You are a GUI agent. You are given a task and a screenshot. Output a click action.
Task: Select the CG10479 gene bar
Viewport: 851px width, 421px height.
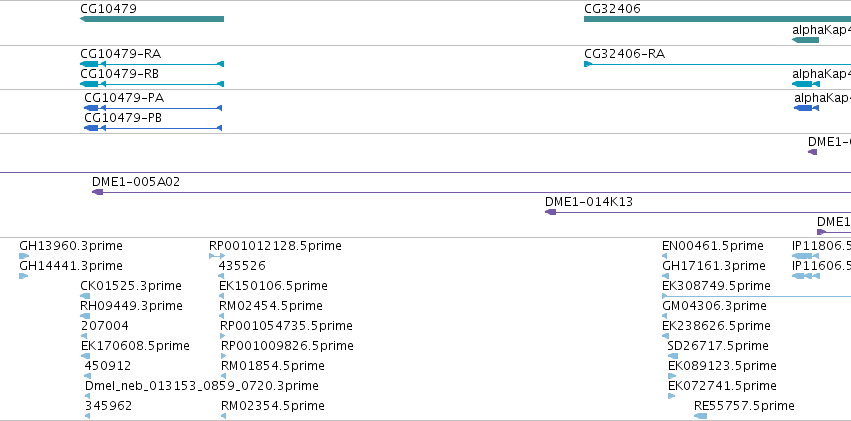[152, 19]
